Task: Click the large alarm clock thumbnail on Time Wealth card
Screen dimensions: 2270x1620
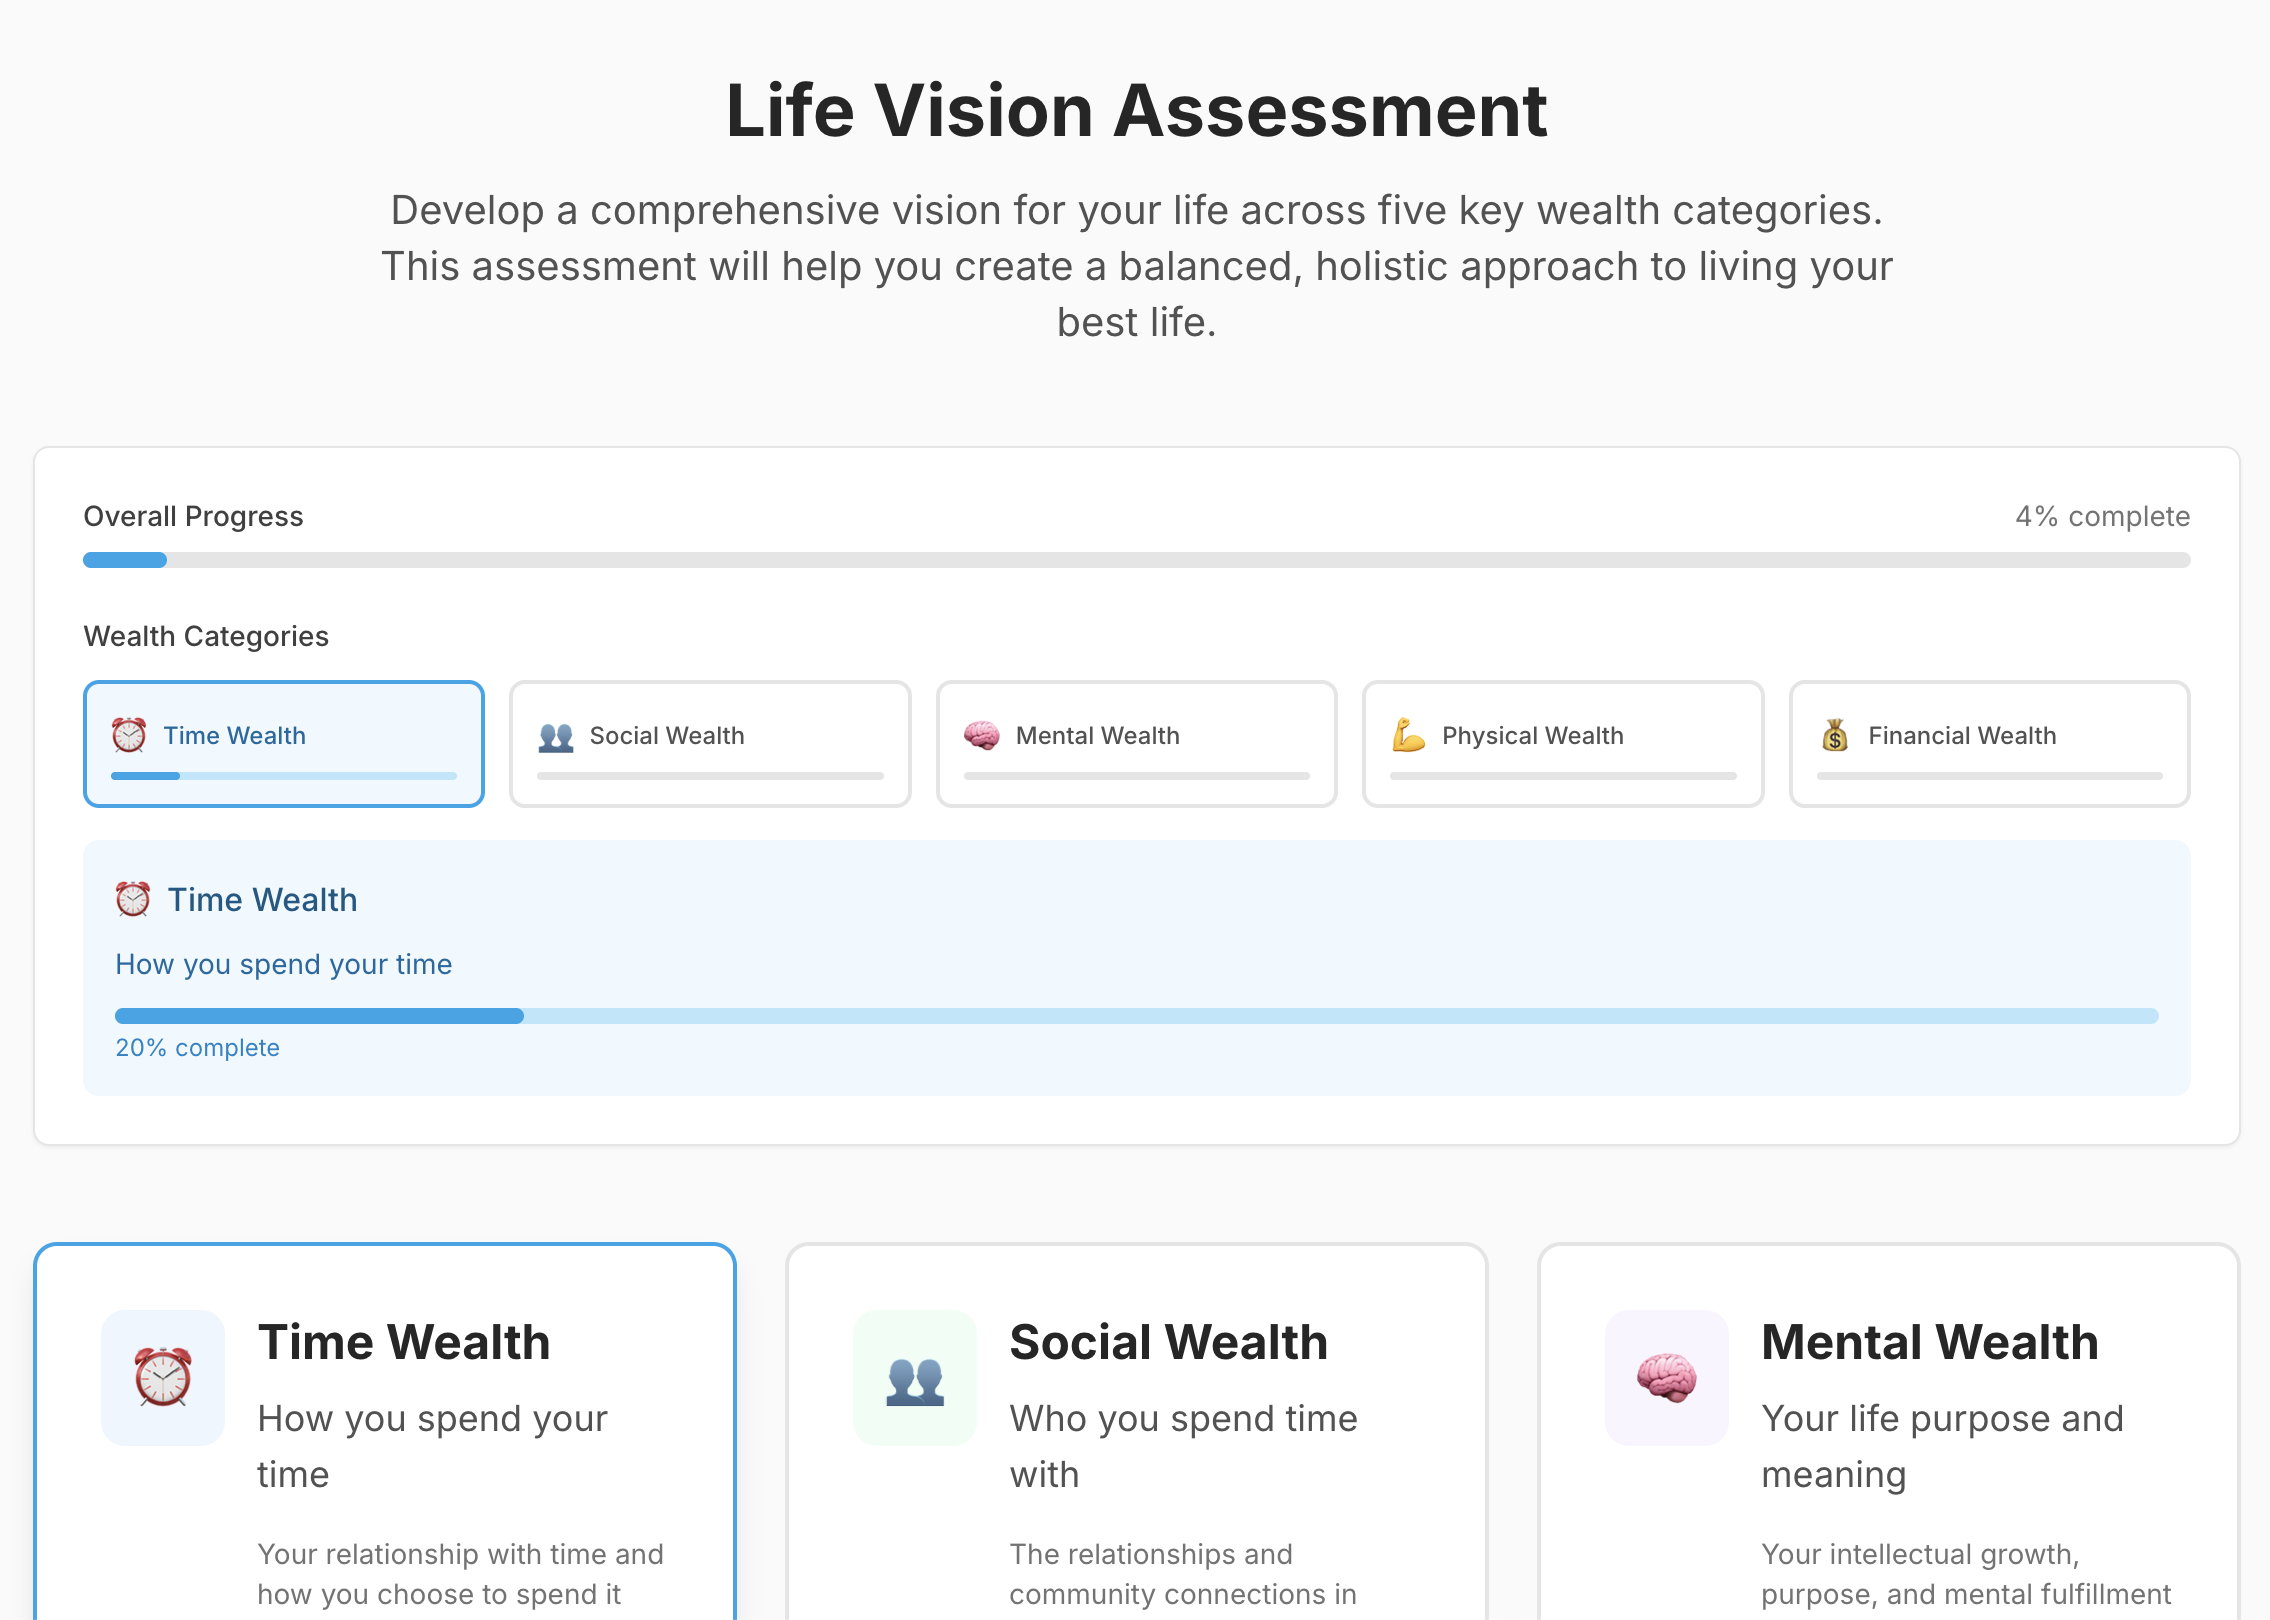Action: (x=164, y=1378)
